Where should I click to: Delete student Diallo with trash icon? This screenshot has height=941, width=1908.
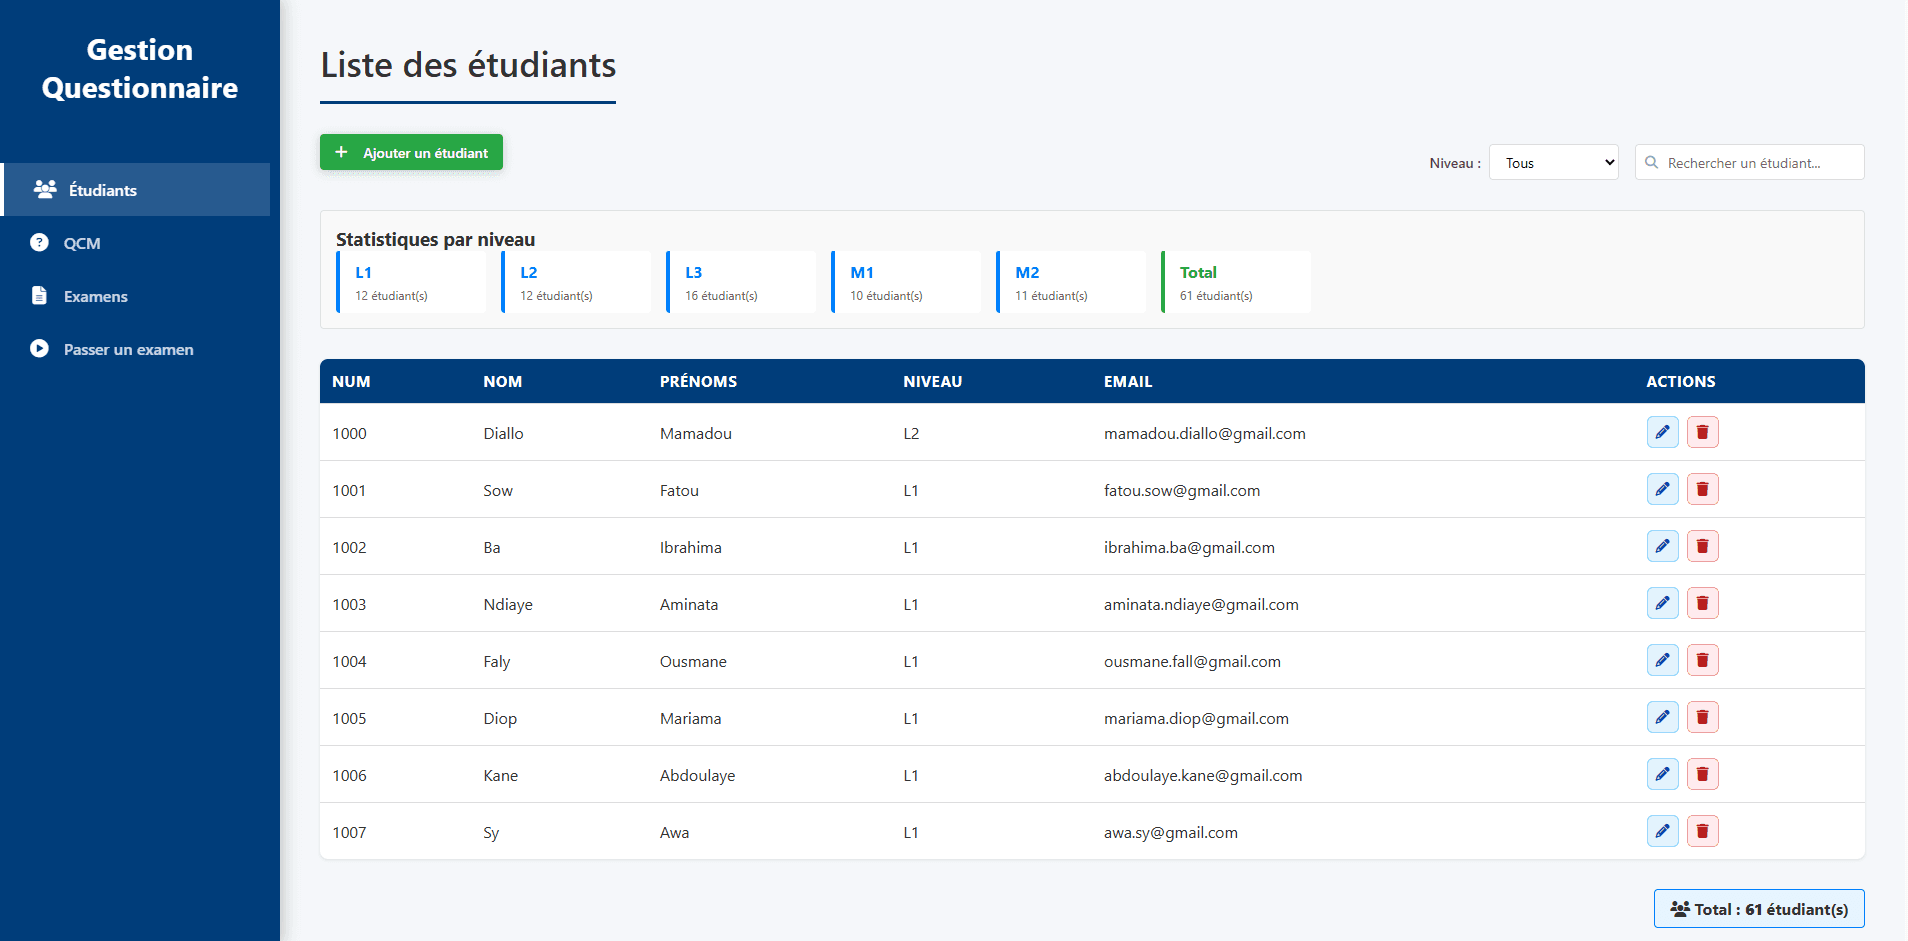click(1702, 432)
